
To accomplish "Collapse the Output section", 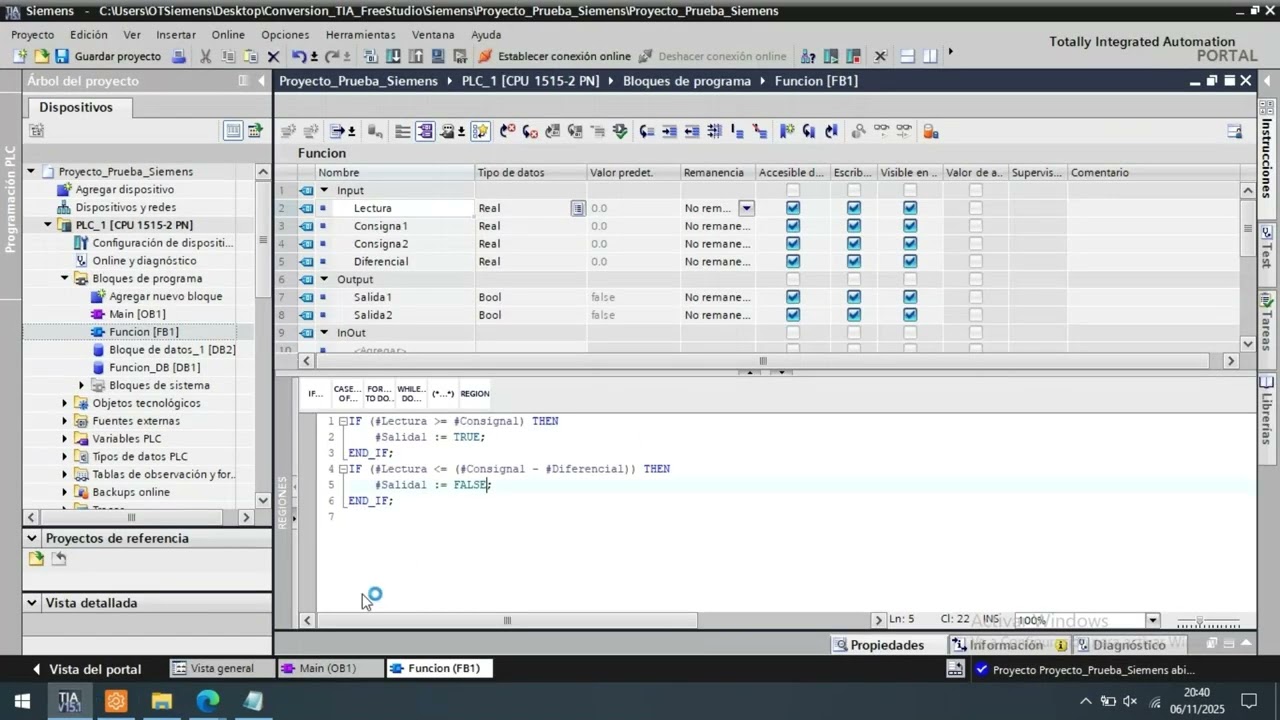I will coord(324,279).
